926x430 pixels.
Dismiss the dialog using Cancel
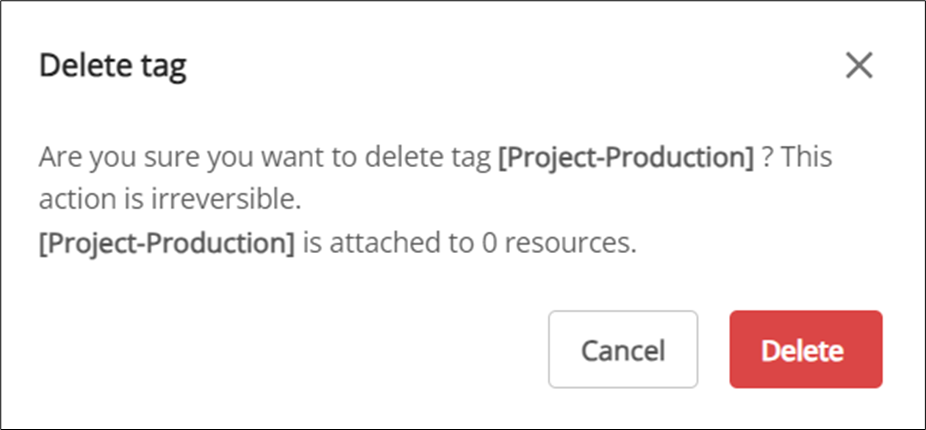point(622,350)
